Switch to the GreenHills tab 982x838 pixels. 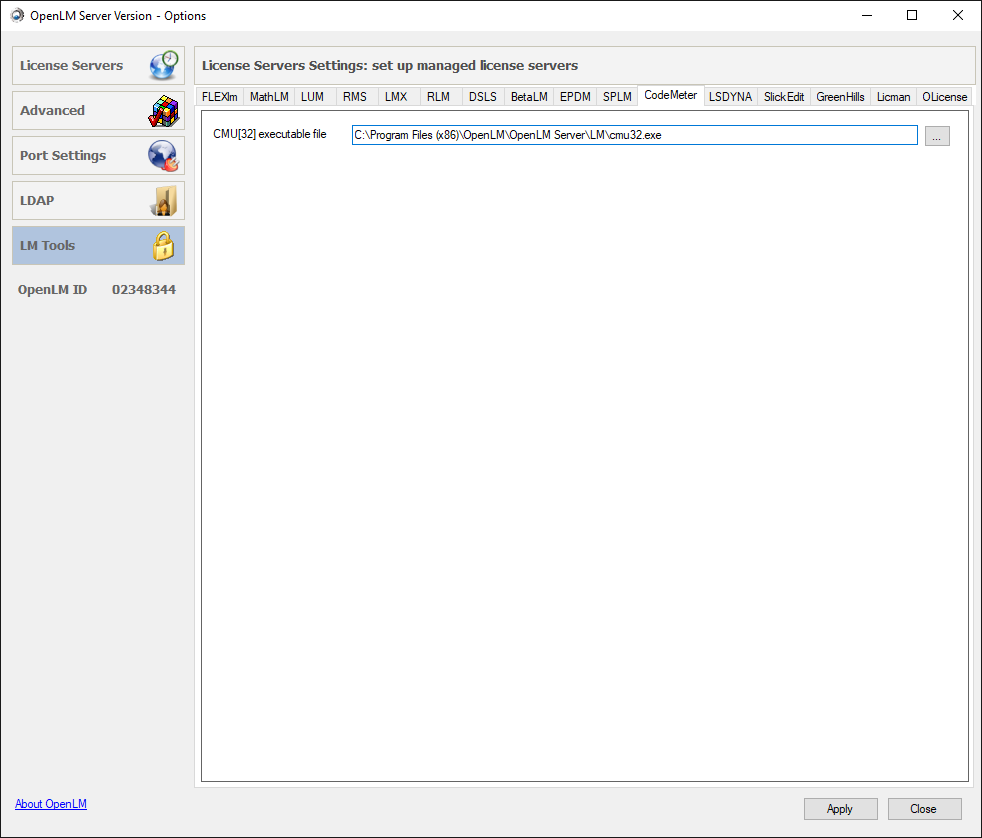coord(840,97)
